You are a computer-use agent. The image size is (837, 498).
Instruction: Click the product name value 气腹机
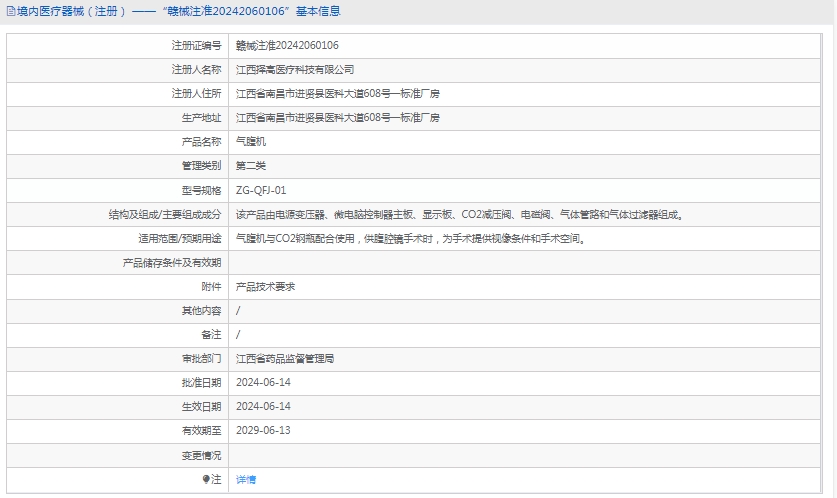[251, 142]
